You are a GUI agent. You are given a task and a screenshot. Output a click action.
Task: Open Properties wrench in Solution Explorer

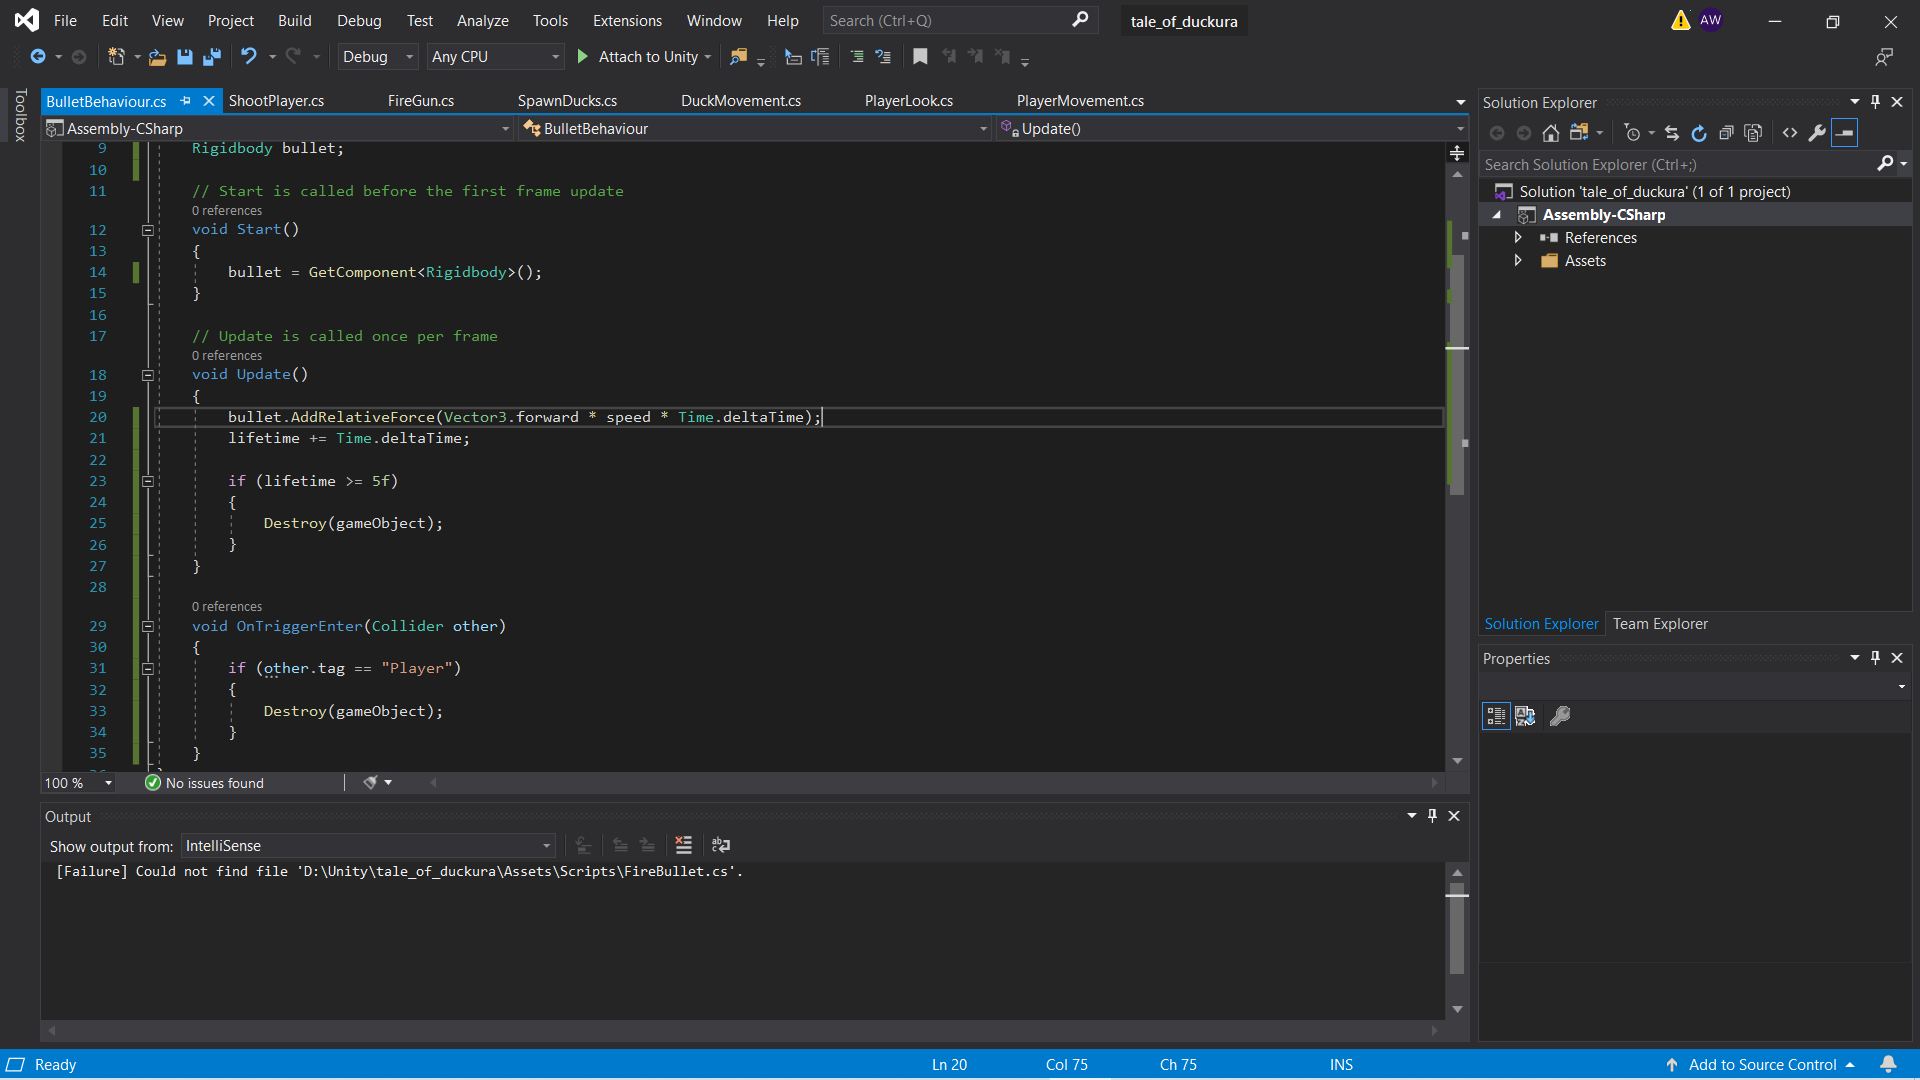point(1817,133)
